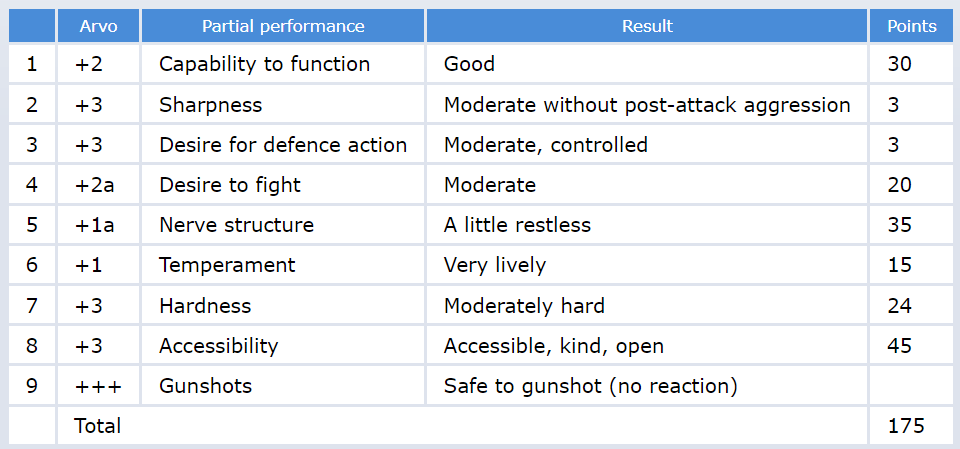Click the Partial performance column header
This screenshot has width=960, height=449.
[283, 26]
